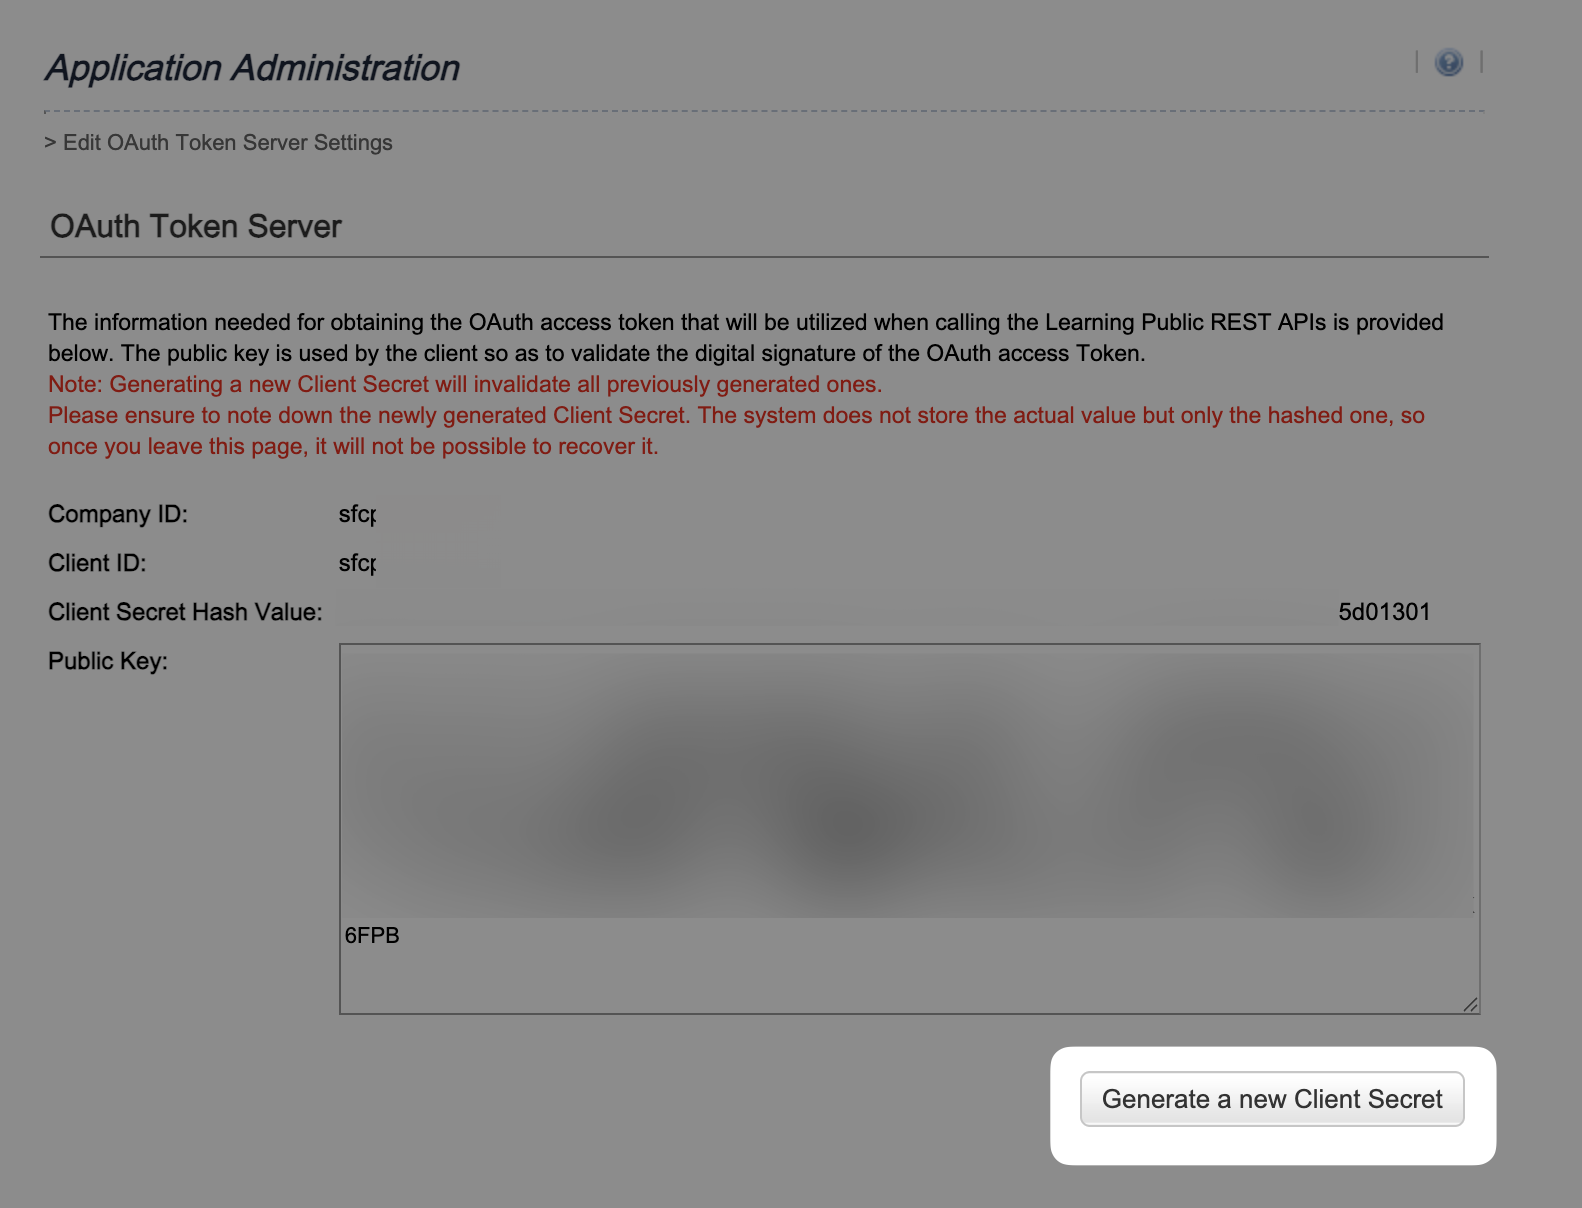Click Generate a new Client Secret button
The height and width of the screenshot is (1208, 1582).
1271,1099
